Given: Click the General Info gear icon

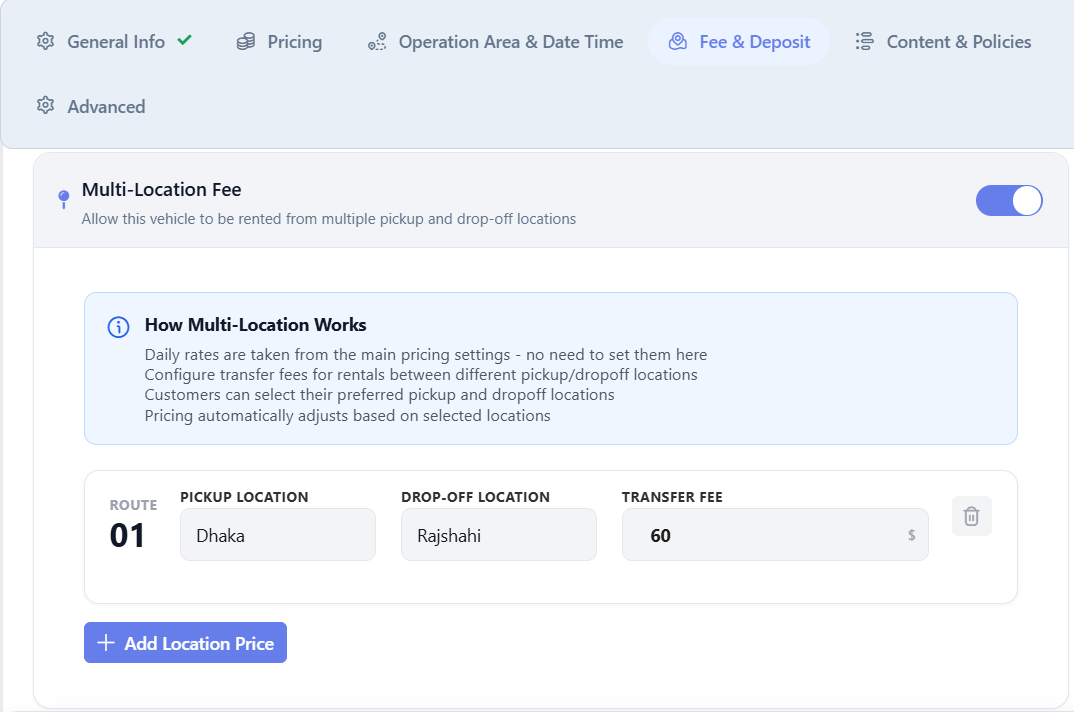Looking at the screenshot, I should (45, 41).
